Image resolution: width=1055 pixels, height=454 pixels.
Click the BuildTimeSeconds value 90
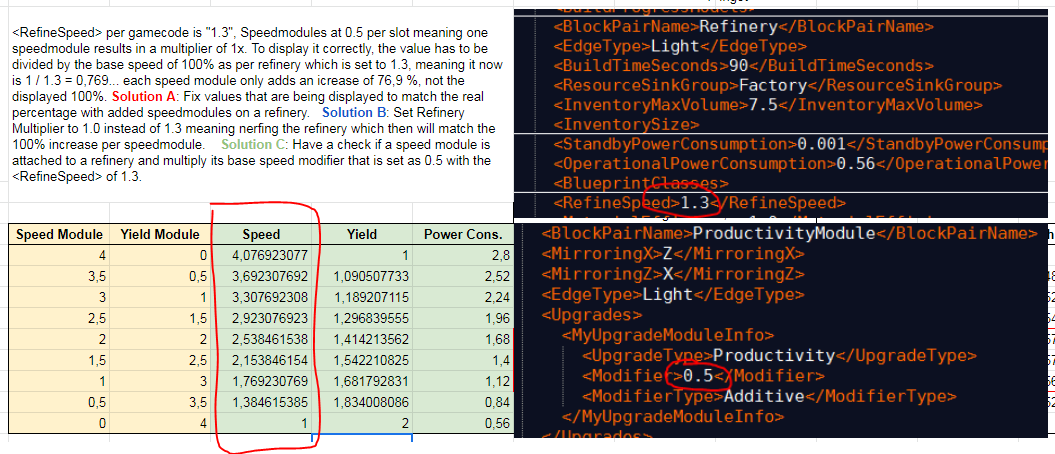(x=739, y=65)
